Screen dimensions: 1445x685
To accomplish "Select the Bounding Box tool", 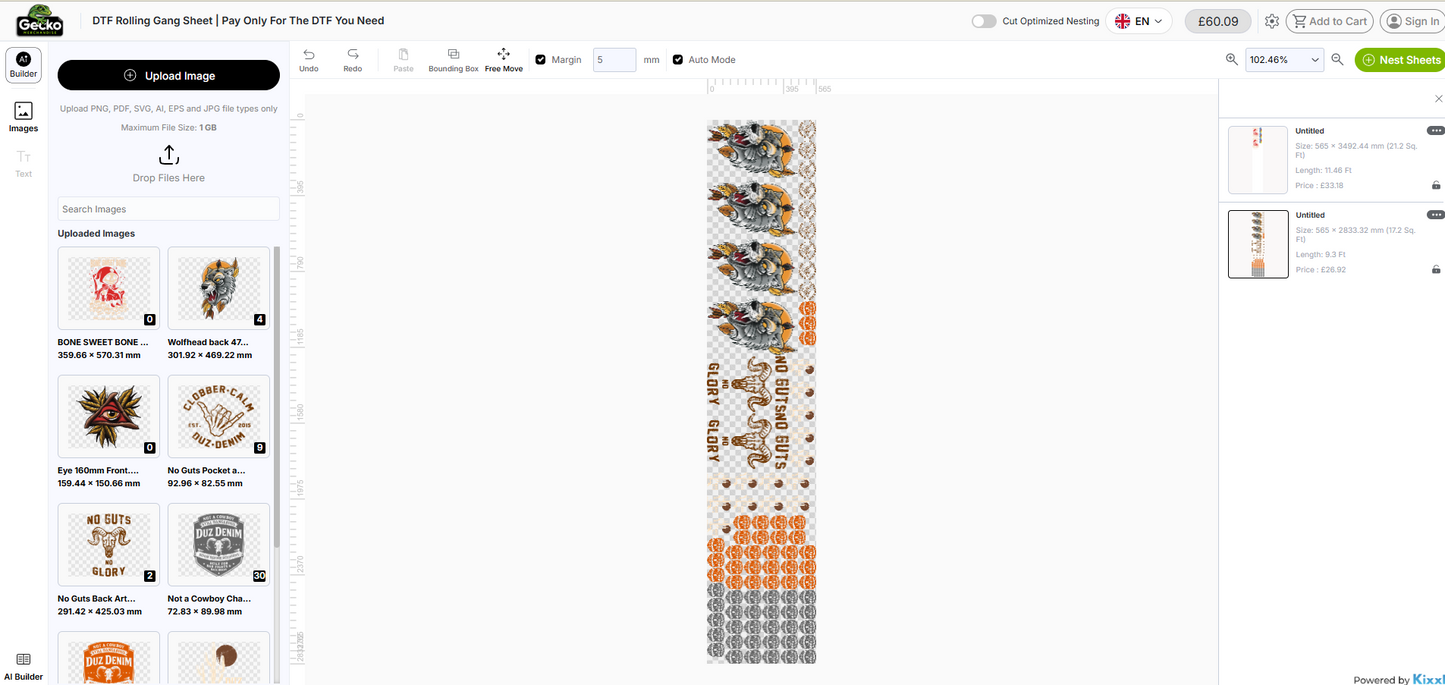I will pos(453,60).
